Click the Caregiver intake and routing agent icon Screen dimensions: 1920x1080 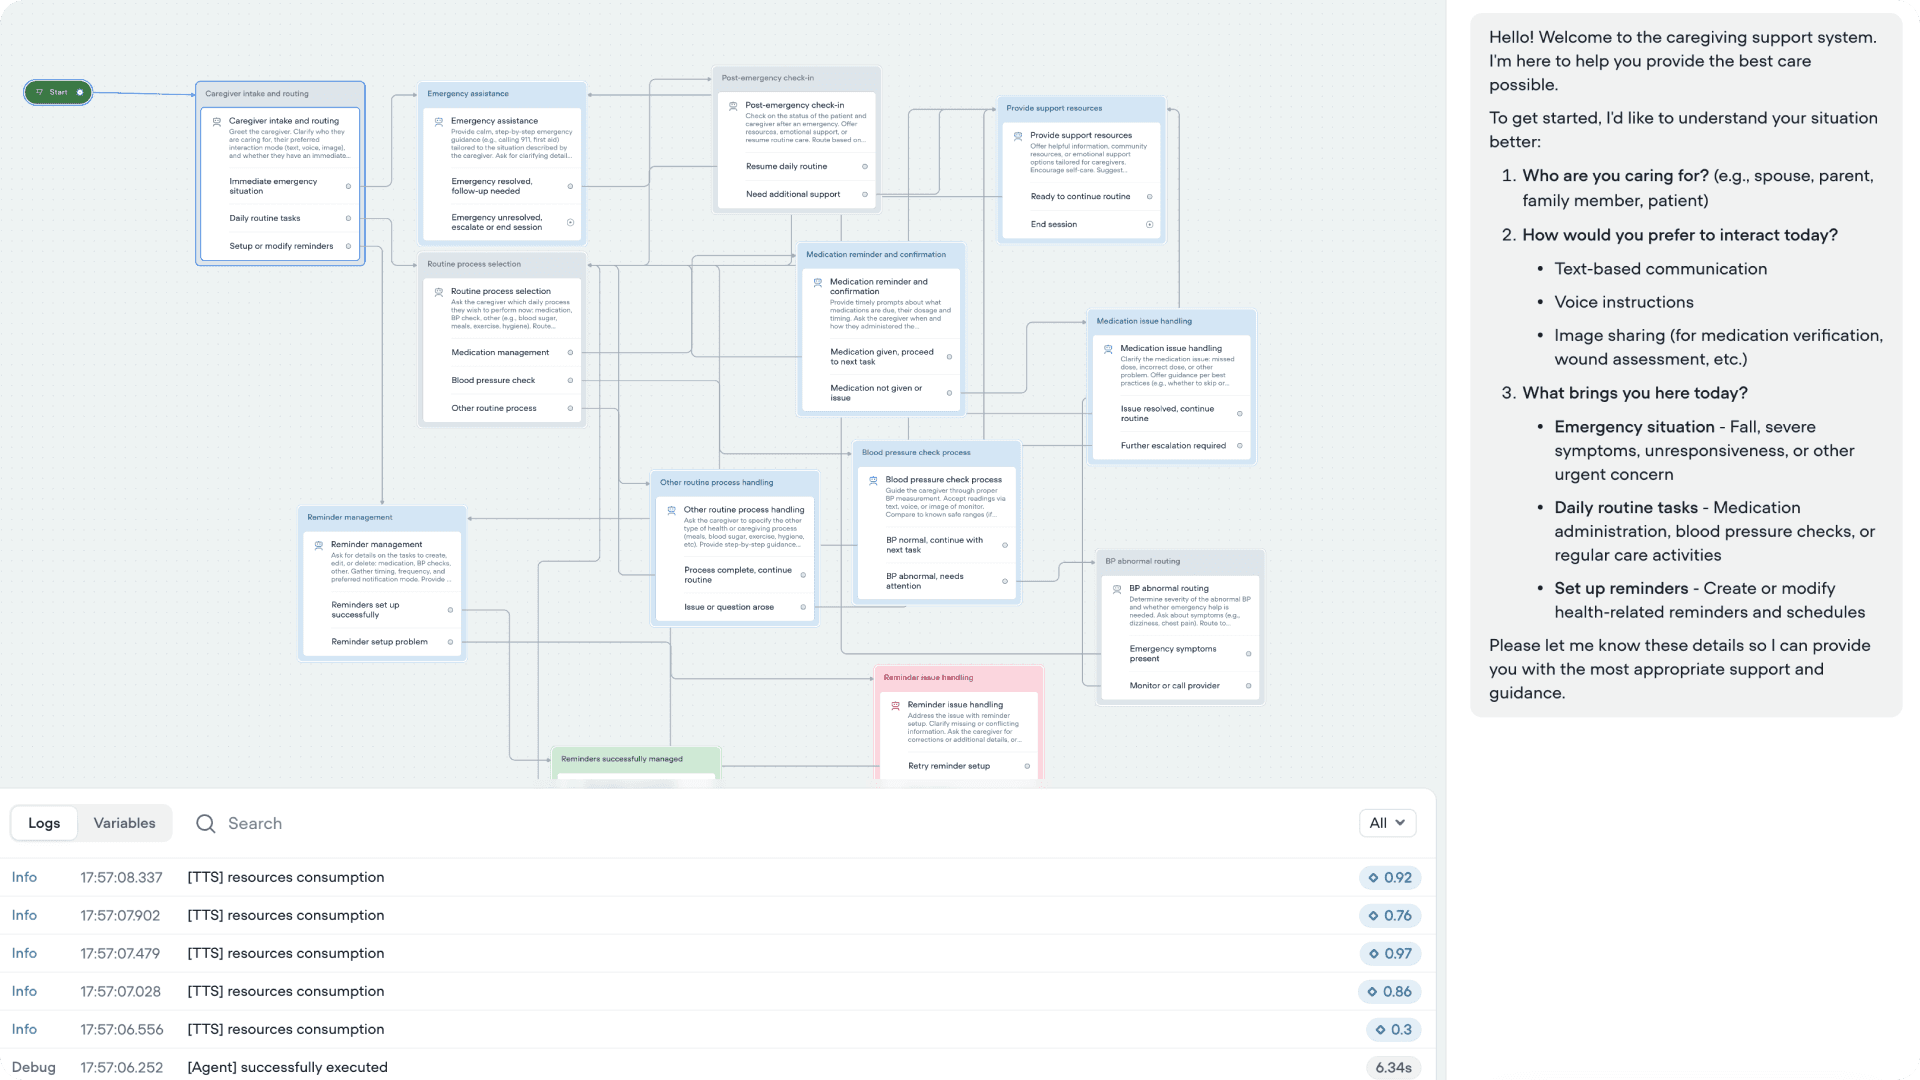(x=217, y=122)
